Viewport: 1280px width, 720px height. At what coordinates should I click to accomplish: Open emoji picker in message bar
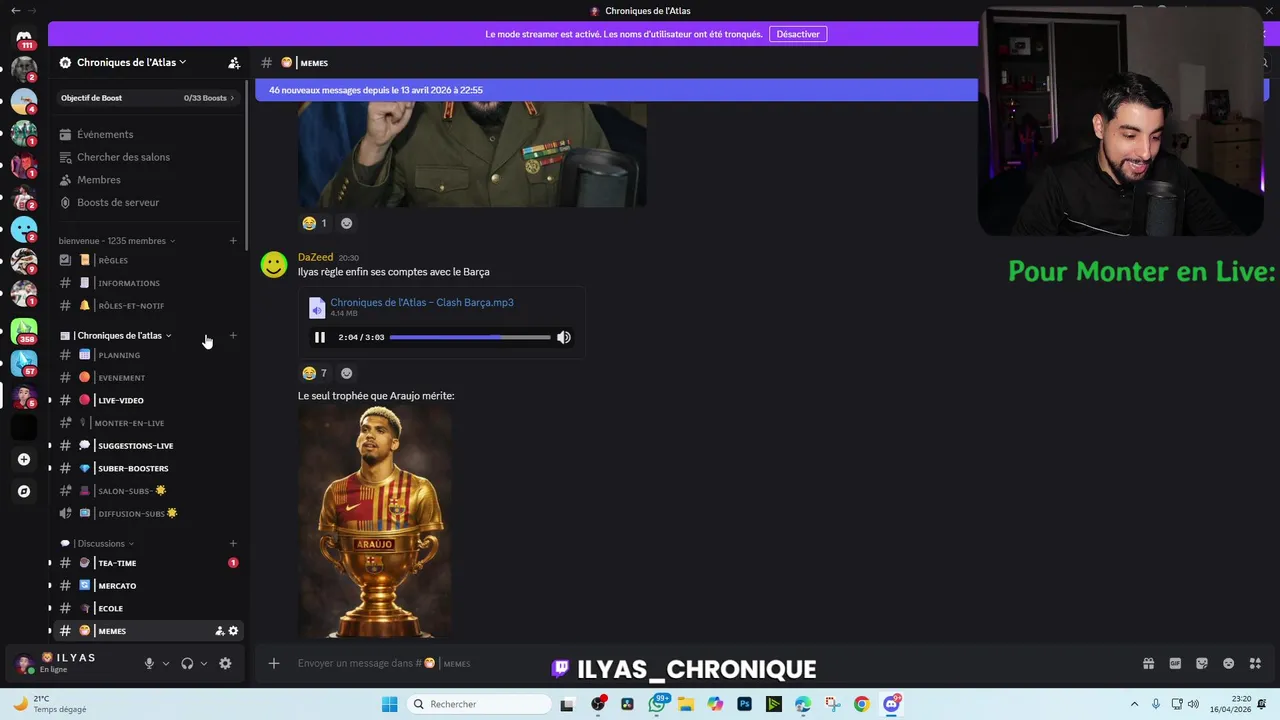tap(1229, 663)
